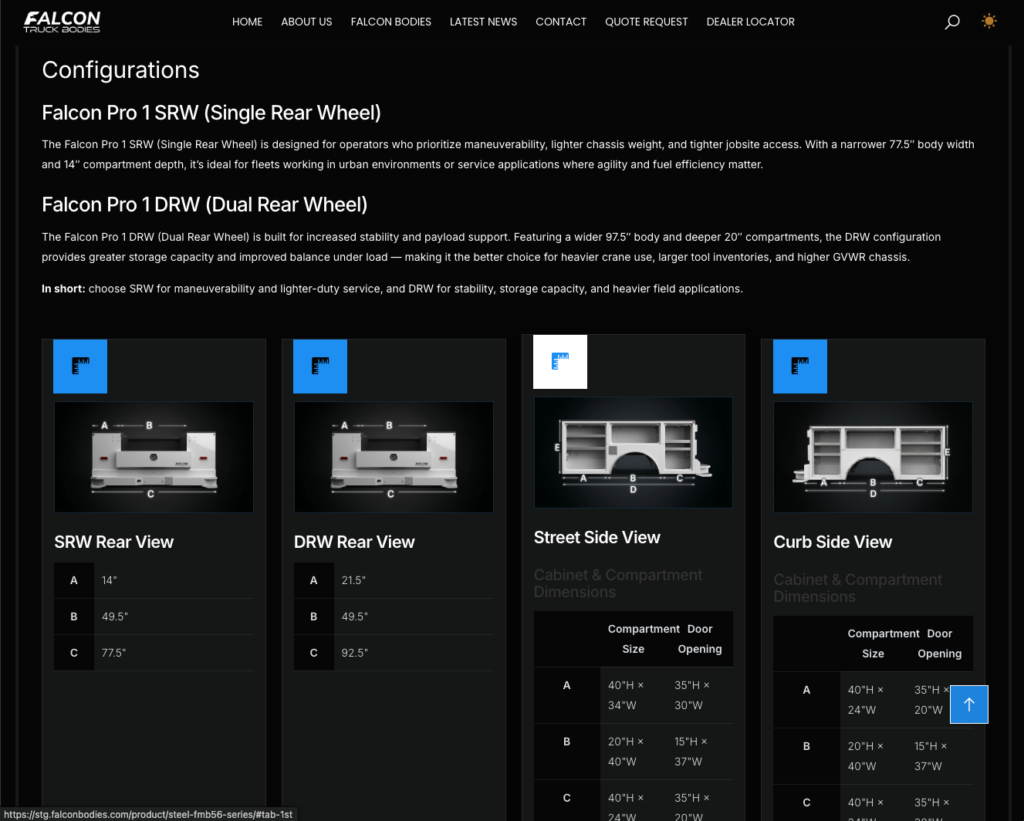Toggle light mode with the theme switch
Viewport: 1024px width, 821px height.
[989, 21]
